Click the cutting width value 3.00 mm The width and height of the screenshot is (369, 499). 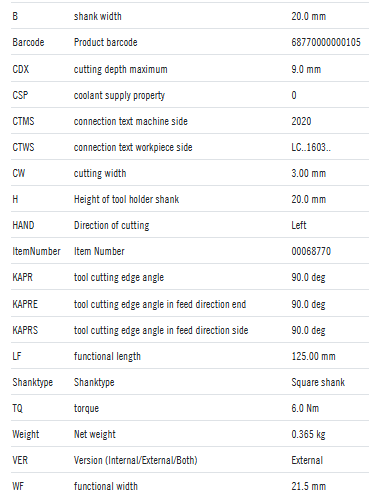click(x=308, y=173)
